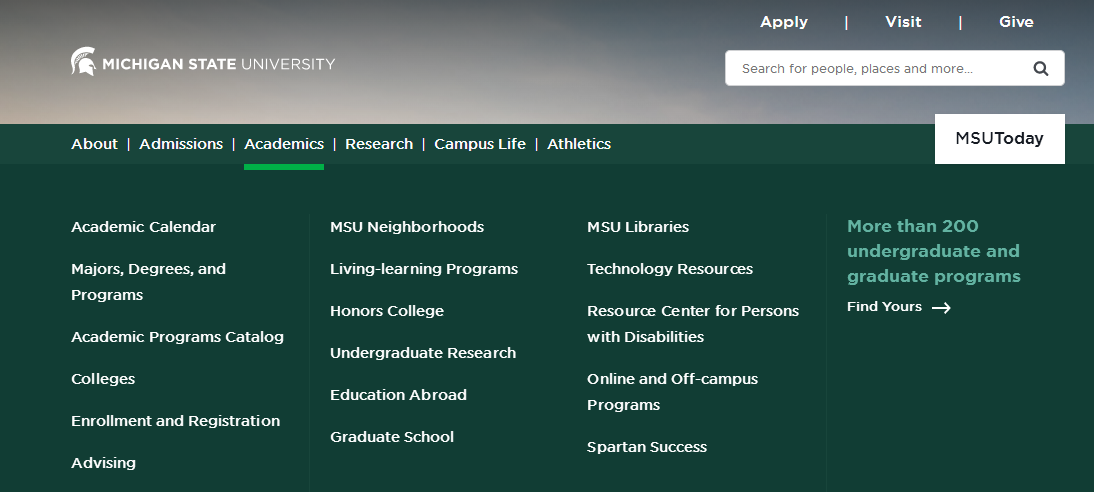Open Majors, Degrees, and Programs

(149, 282)
